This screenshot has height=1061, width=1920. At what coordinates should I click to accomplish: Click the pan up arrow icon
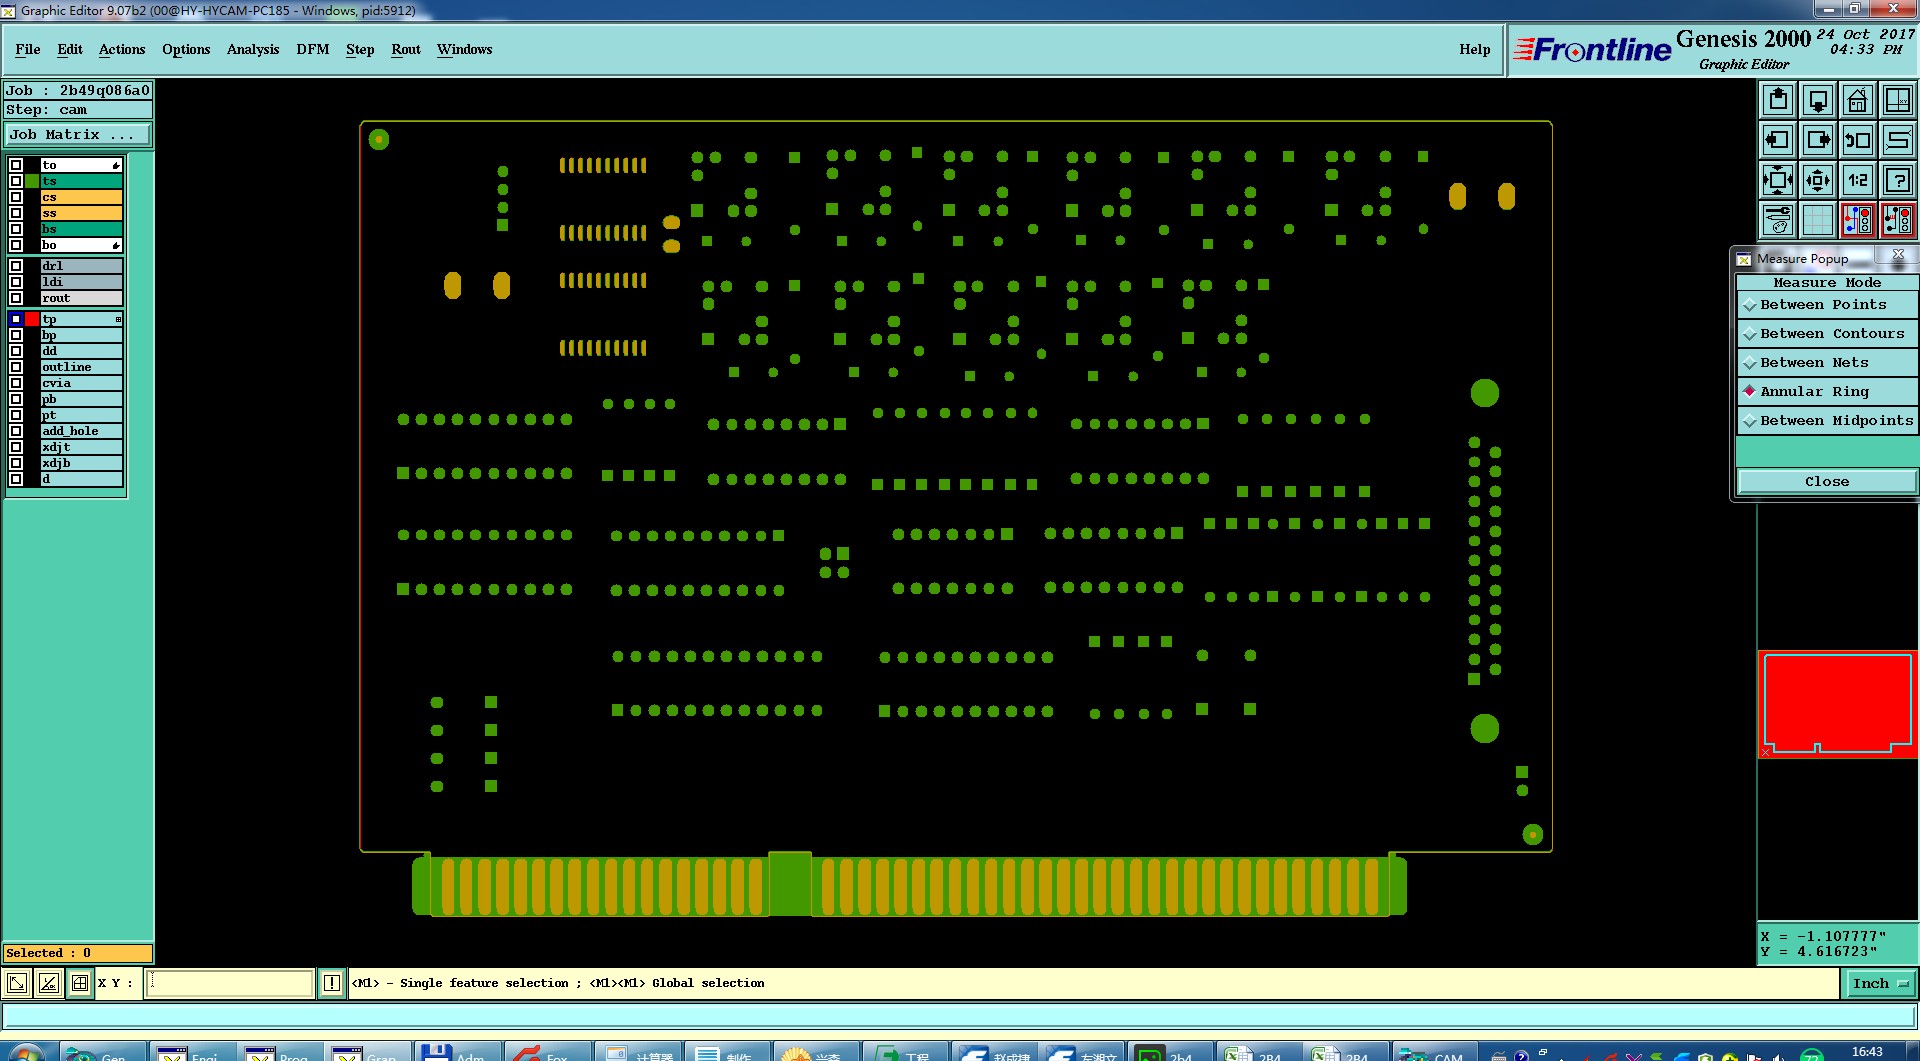(1778, 100)
